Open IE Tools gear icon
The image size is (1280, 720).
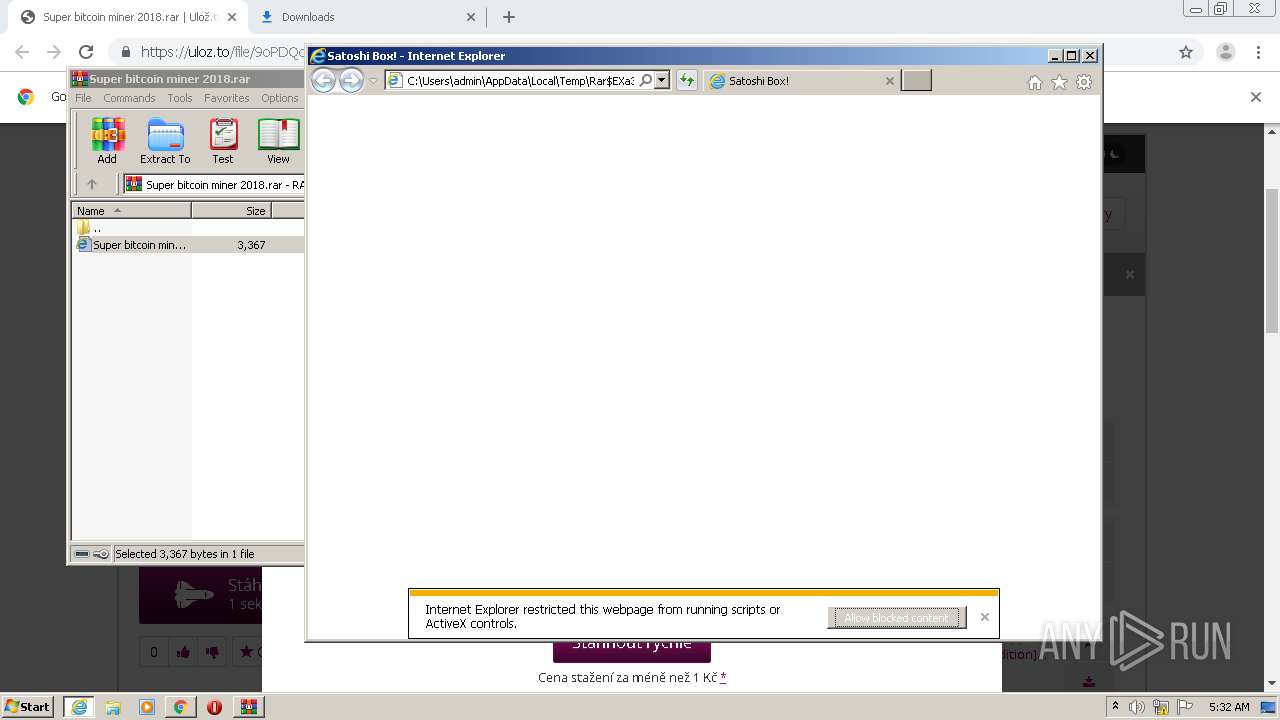(x=1084, y=82)
